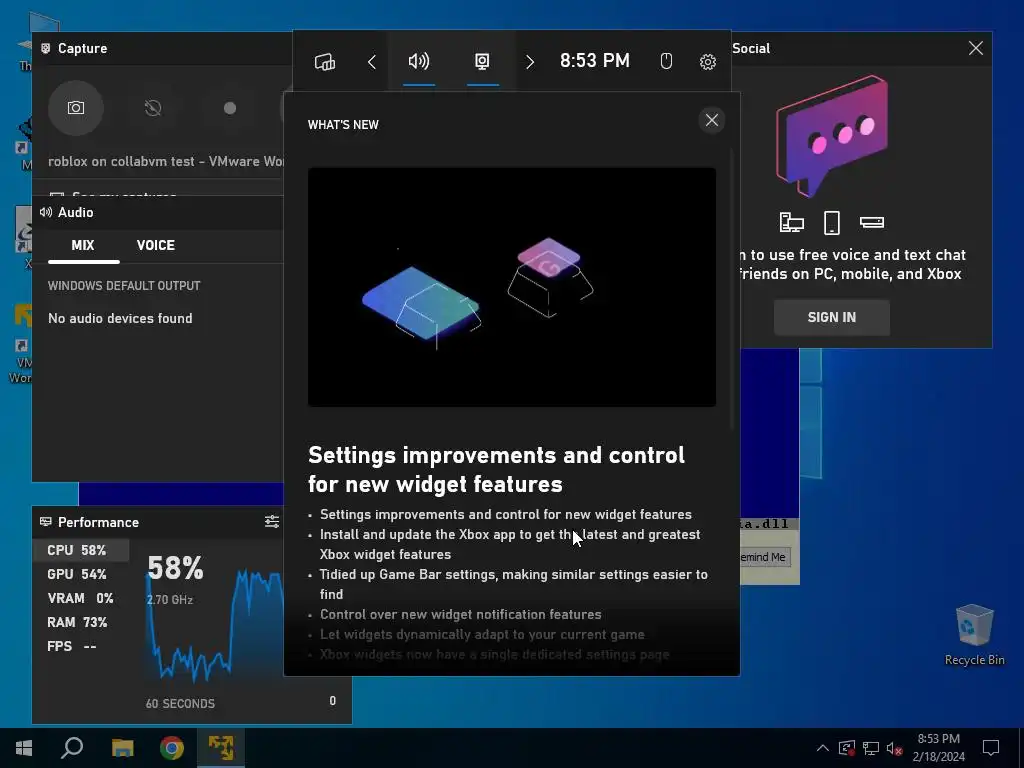
Task: Switch to the VOICE tab in Audio
Action: [x=155, y=246]
